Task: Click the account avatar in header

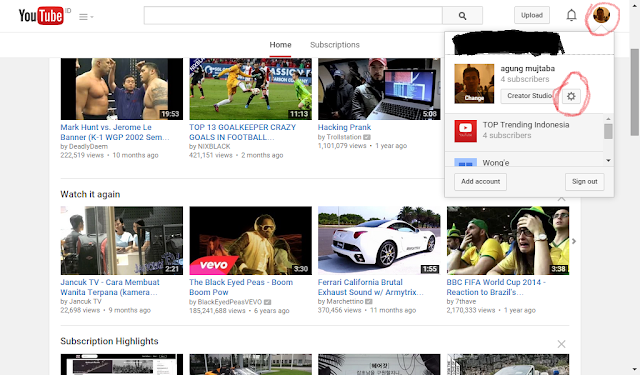Action: point(601,15)
